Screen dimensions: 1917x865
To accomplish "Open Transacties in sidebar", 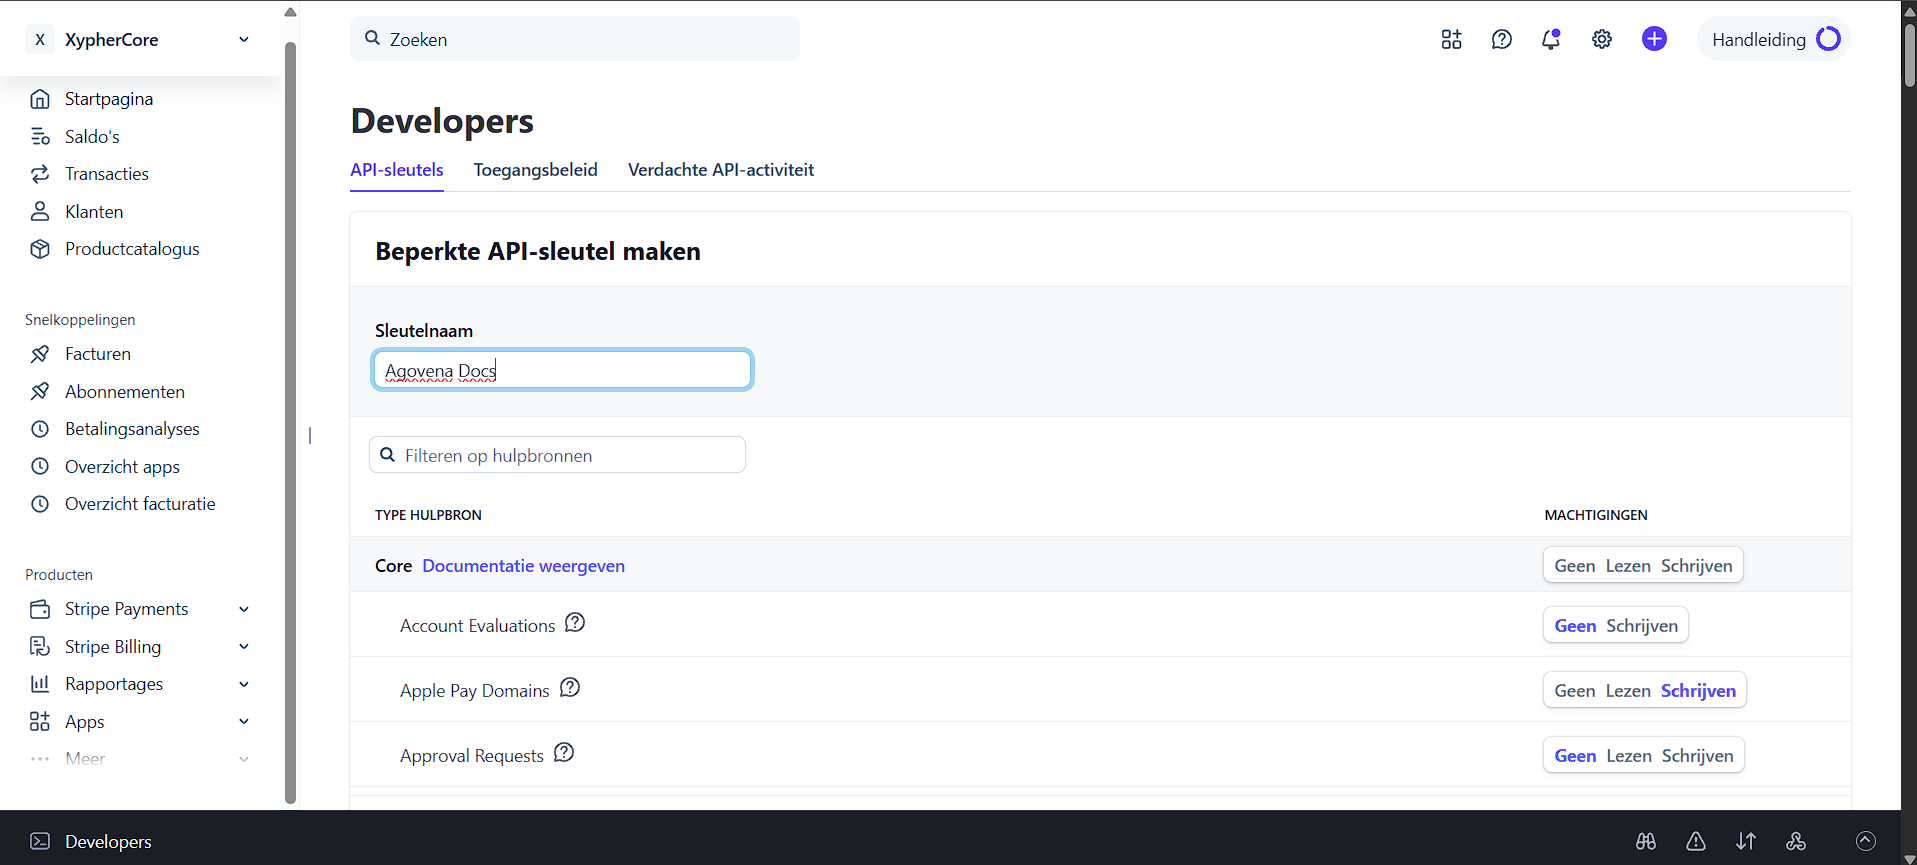I will tap(107, 174).
